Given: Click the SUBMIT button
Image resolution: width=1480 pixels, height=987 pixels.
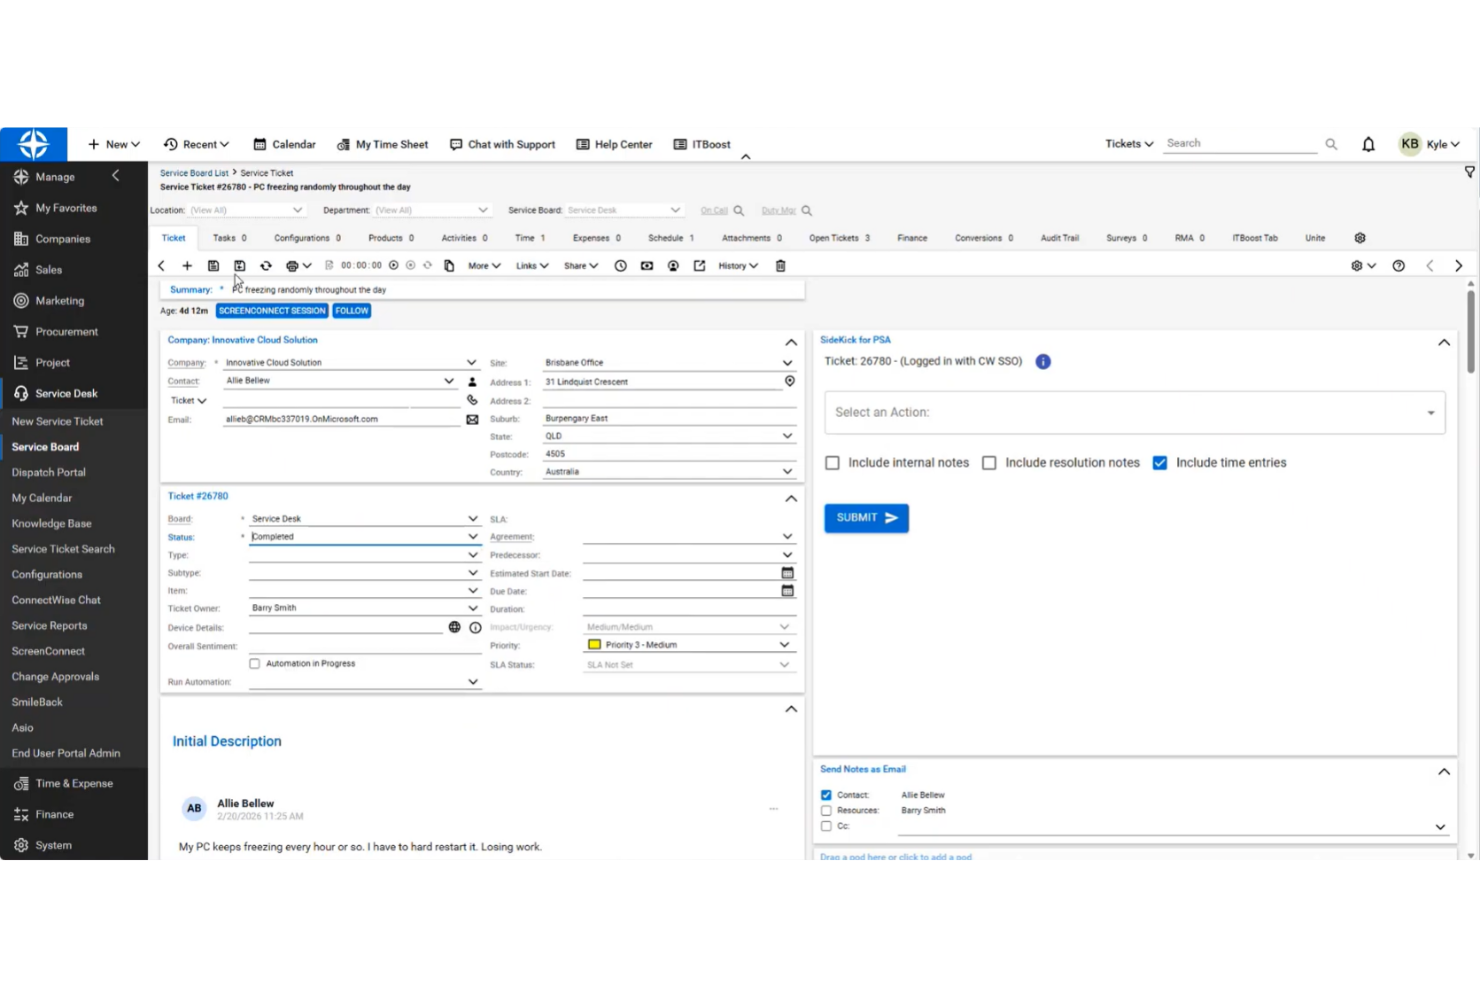Looking at the screenshot, I should (865, 518).
